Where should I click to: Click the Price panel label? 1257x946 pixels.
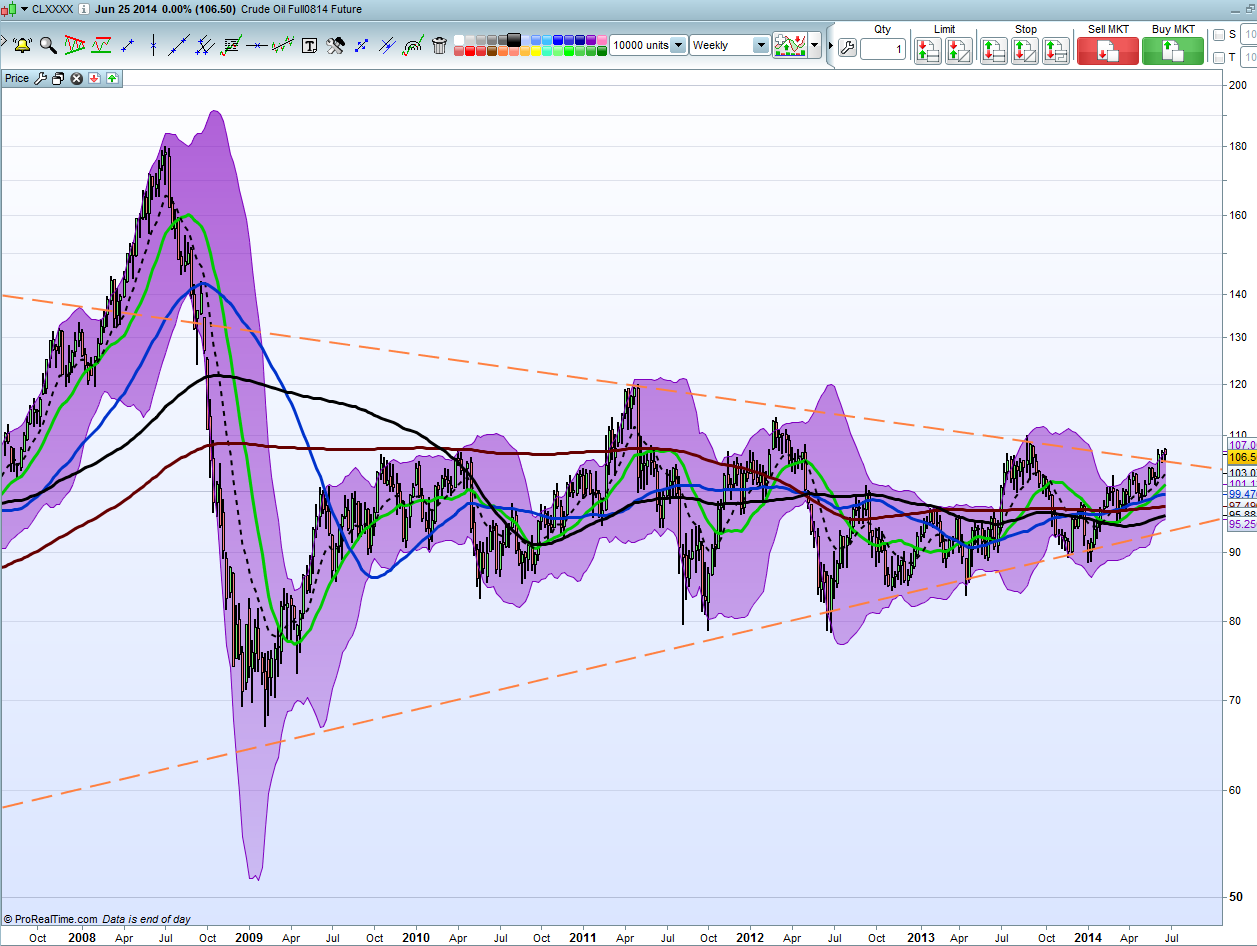[x=17, y=78]
